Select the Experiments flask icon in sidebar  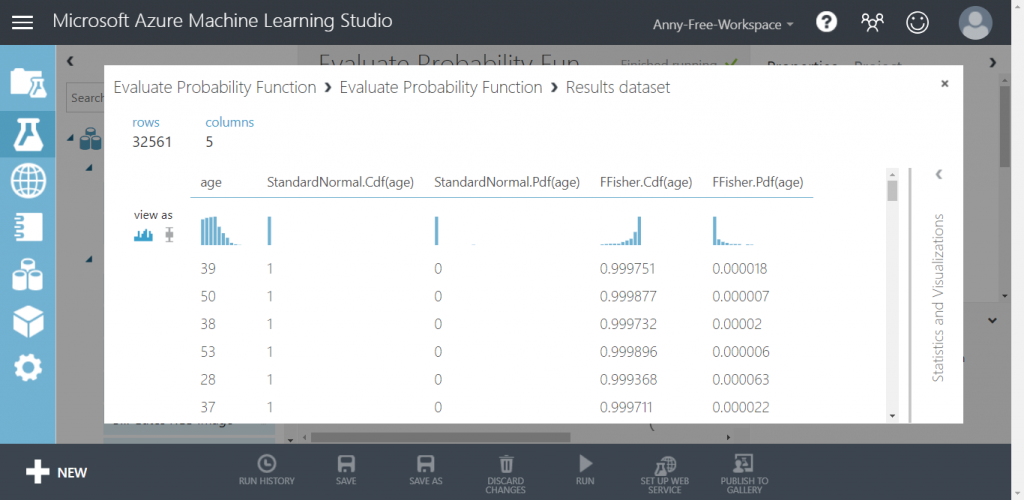28,134
